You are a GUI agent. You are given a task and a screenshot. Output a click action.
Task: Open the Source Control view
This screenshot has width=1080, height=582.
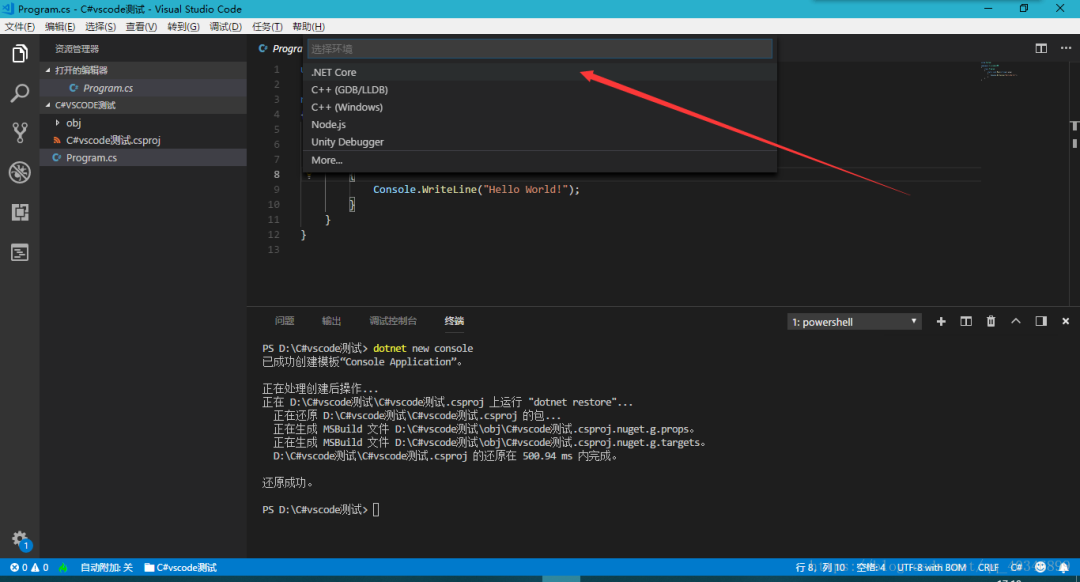coord(19,133)
